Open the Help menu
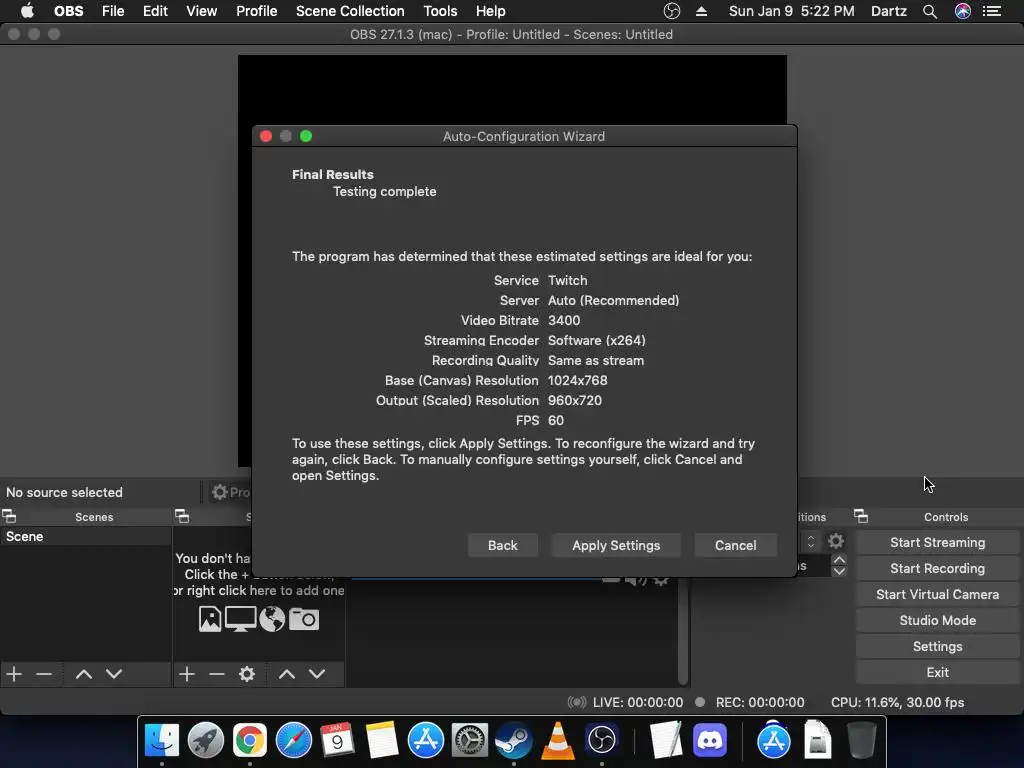Screen dimensions: 1024x768 pos(490,11)
